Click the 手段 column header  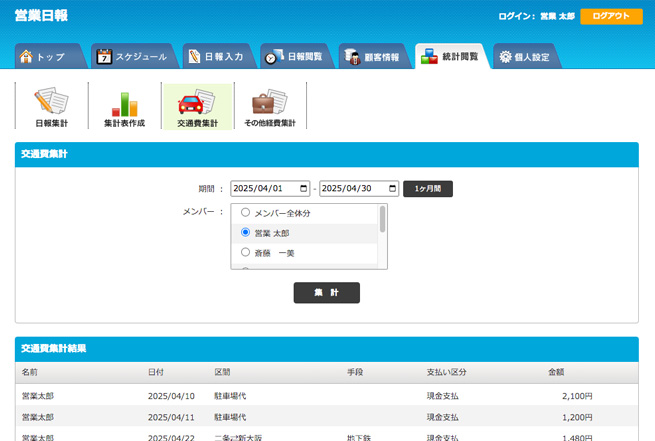(x=355, y=372)
